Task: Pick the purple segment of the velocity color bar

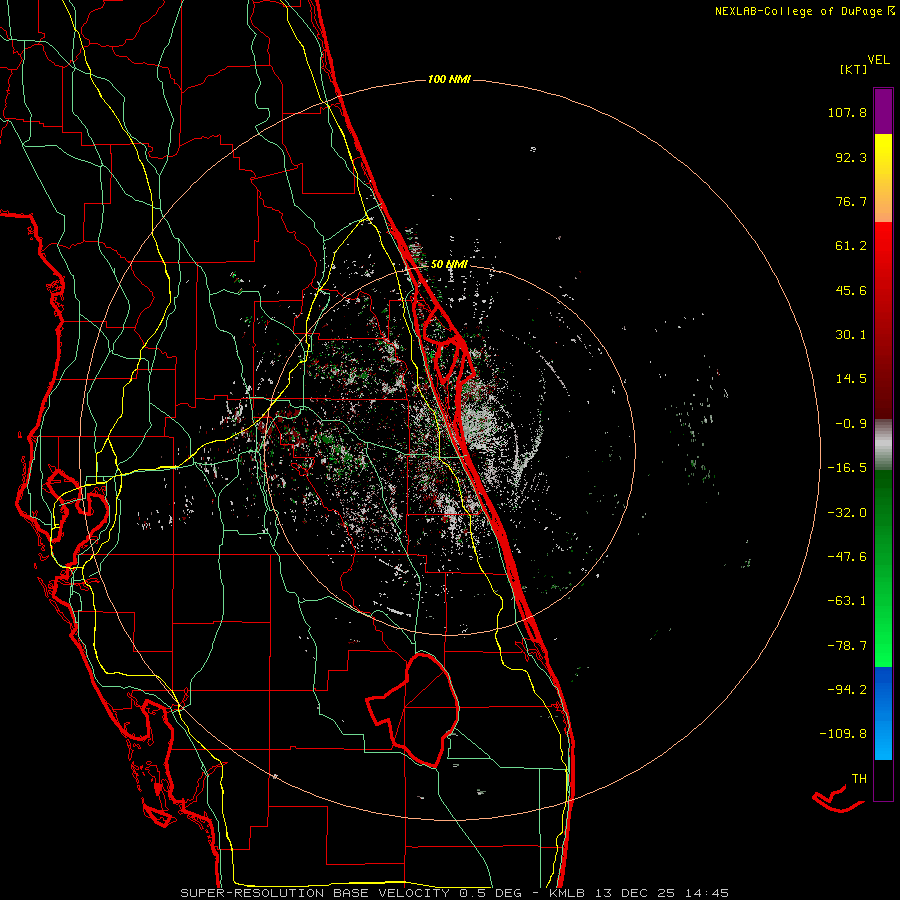Action: (883, 111)
